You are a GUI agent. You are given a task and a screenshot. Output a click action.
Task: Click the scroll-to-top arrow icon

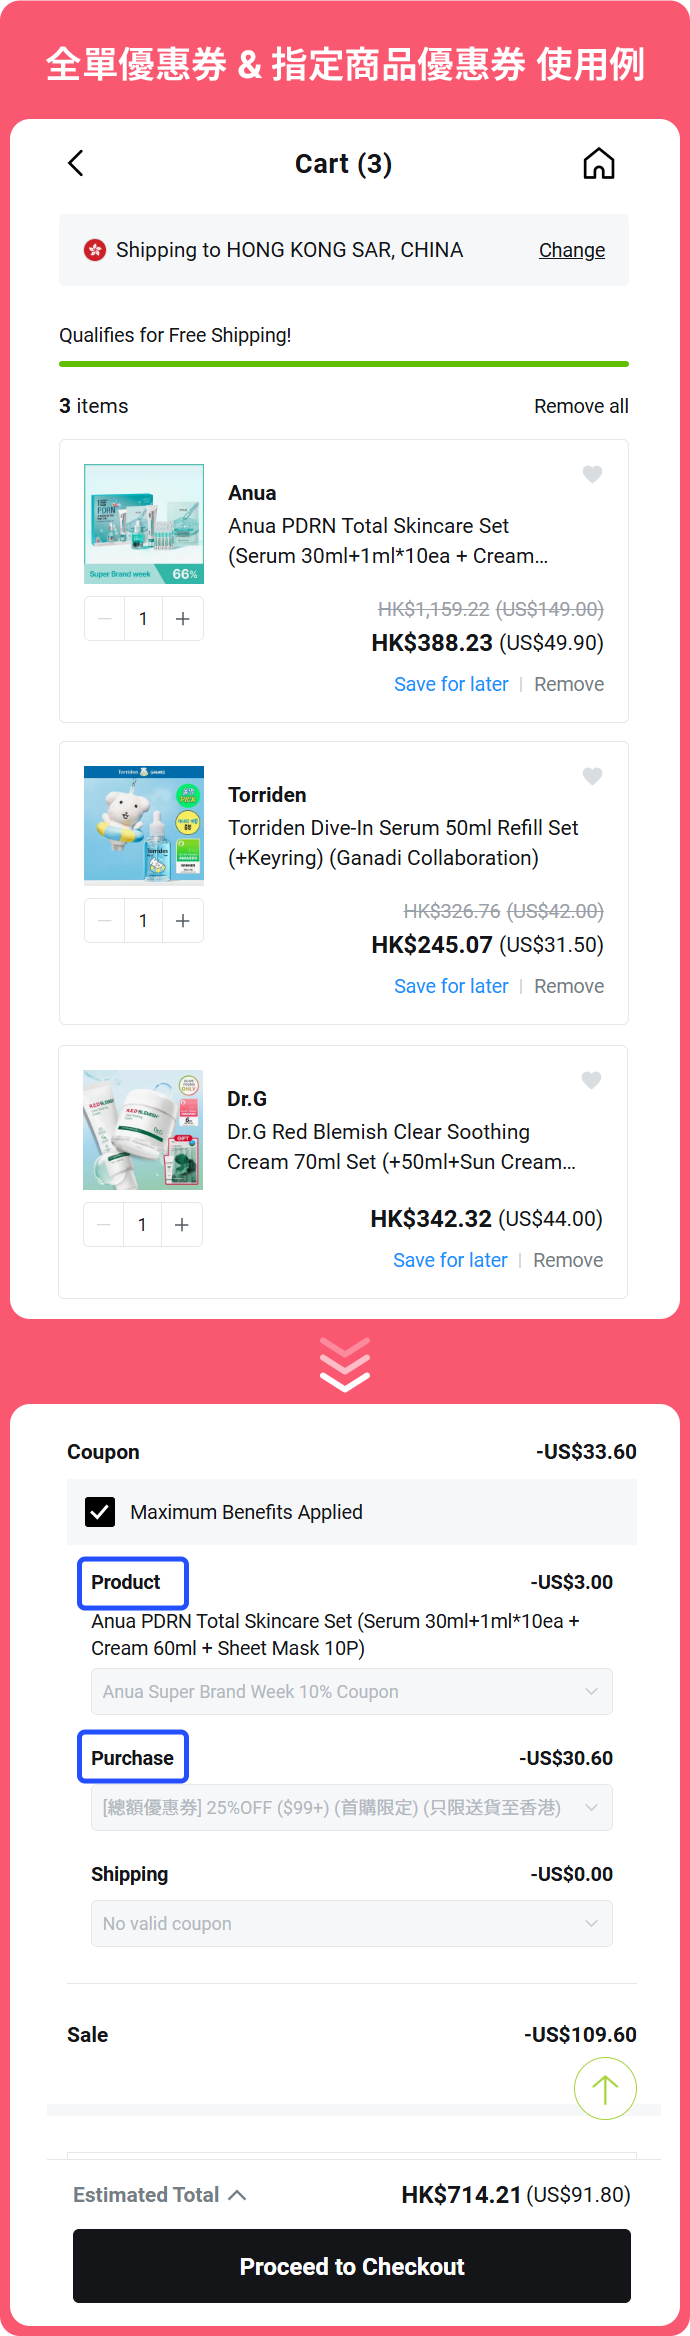coord(605,2088)
